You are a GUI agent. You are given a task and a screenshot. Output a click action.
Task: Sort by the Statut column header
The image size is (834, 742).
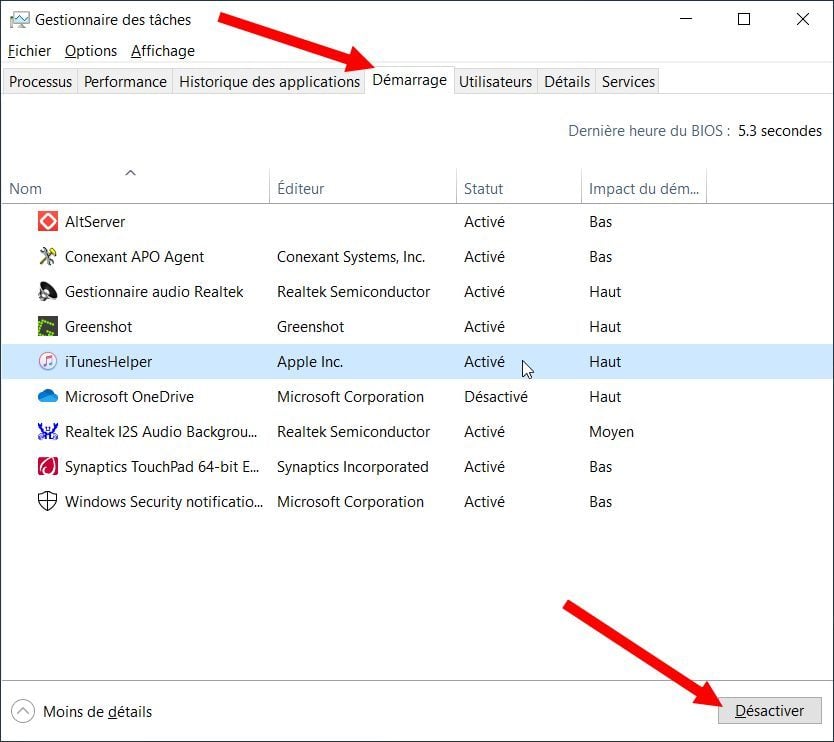[519, 188]
